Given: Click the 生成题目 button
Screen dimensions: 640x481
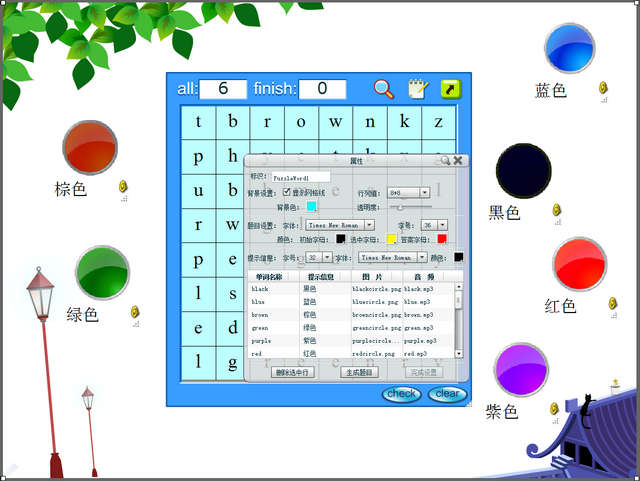Looking at the screenshot, I should [358, 372].
